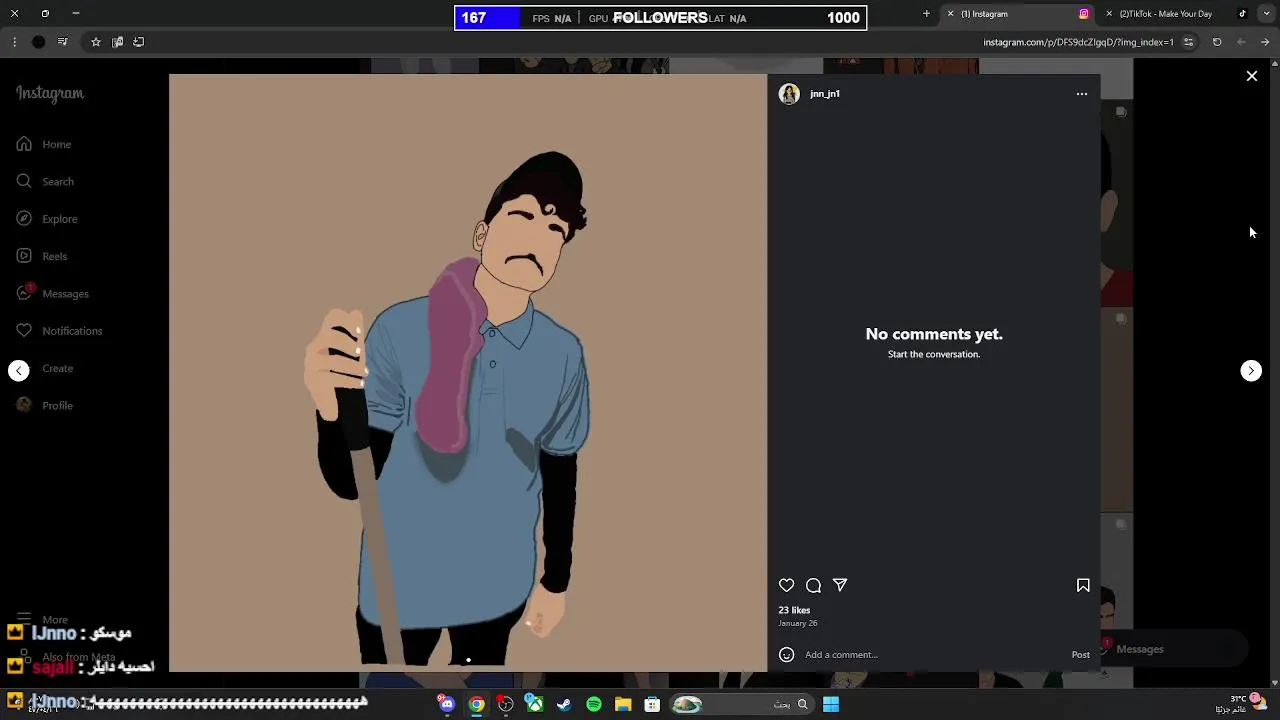Open Explore in Instagram sidebar
Screen dimensions: 1280x720
point(47,218)
